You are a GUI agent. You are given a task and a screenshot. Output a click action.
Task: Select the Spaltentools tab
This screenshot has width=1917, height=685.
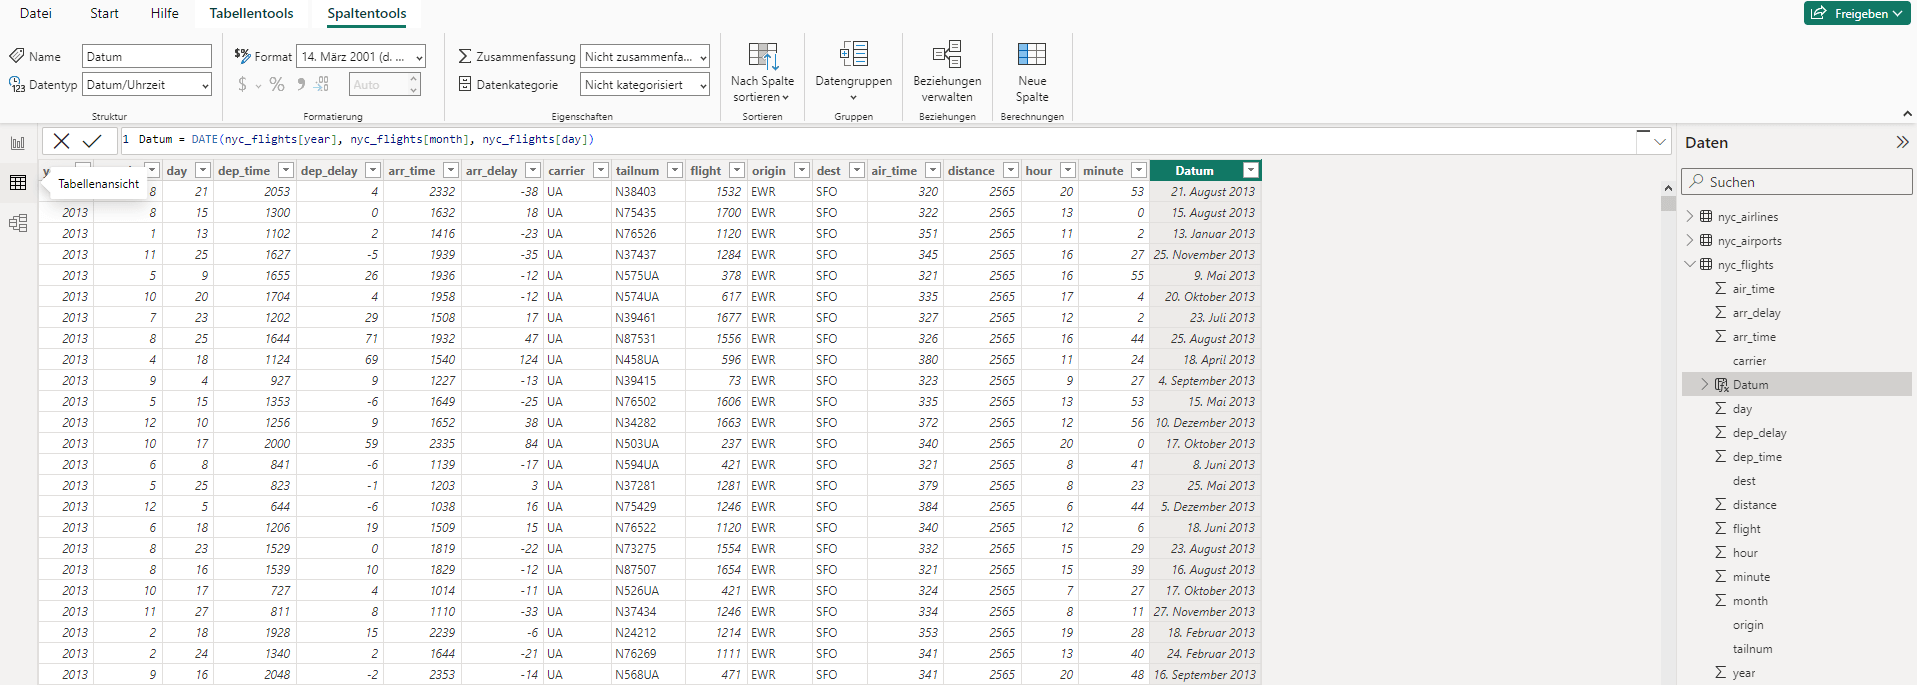coord(367,14)
